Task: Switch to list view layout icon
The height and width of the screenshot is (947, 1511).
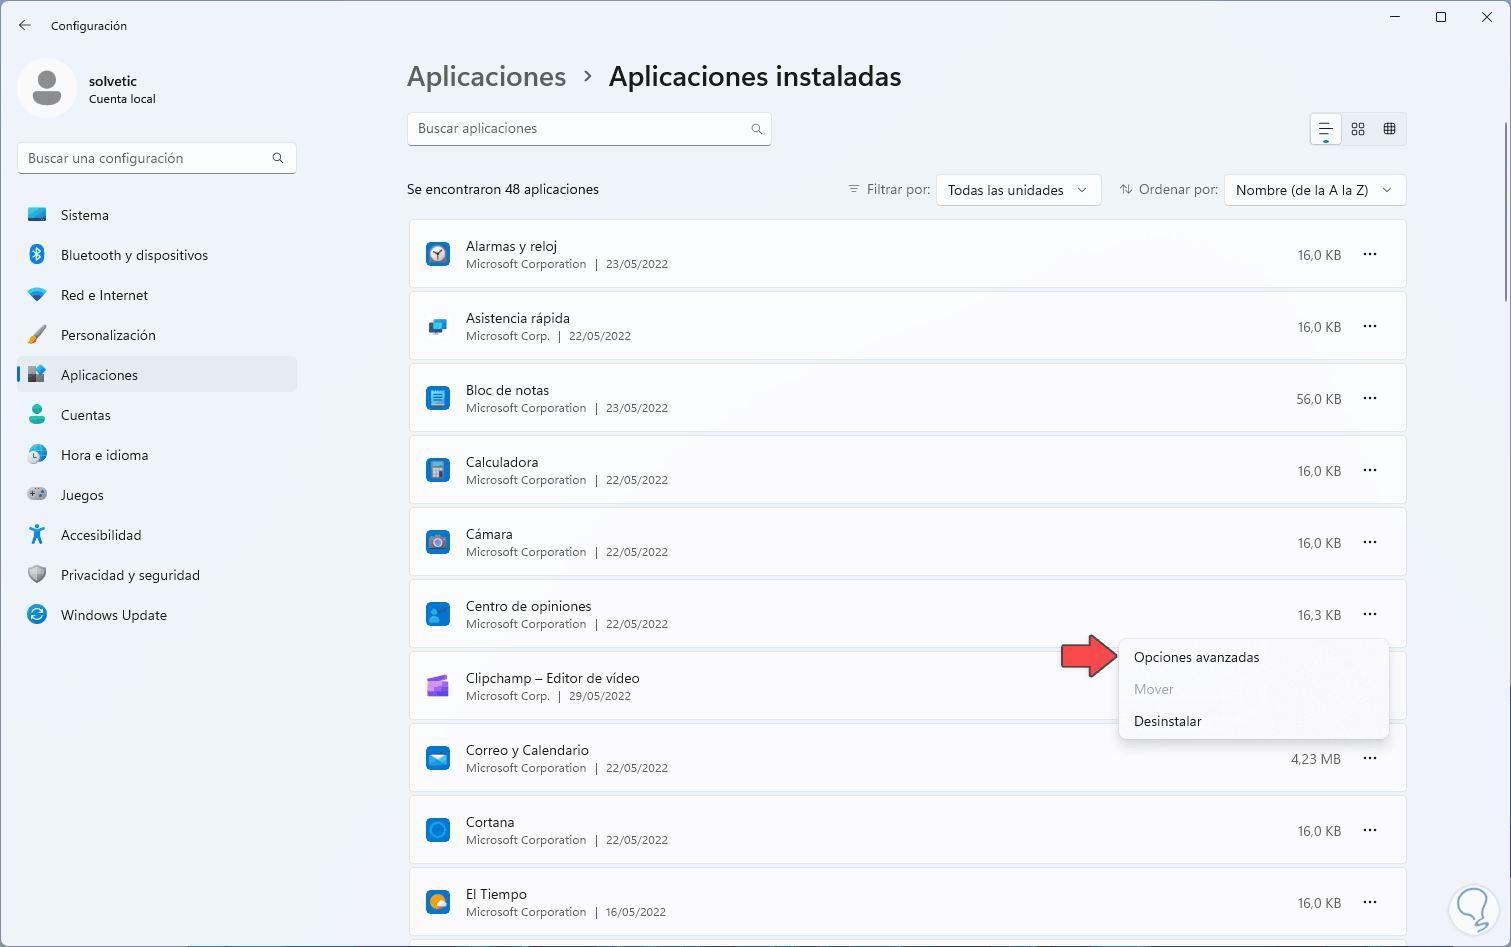Action: 1325,129
